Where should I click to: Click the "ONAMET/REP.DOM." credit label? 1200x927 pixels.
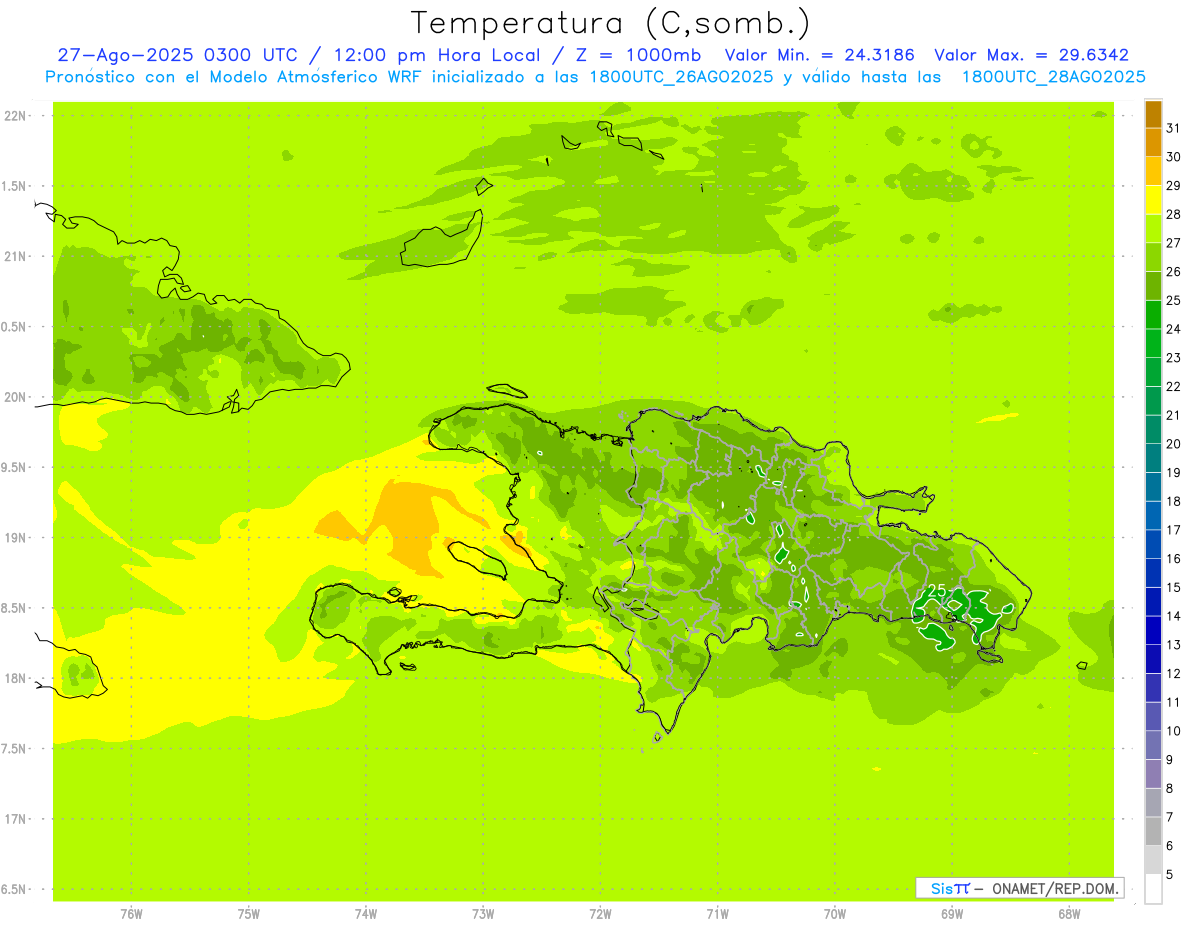(1055, 888)
